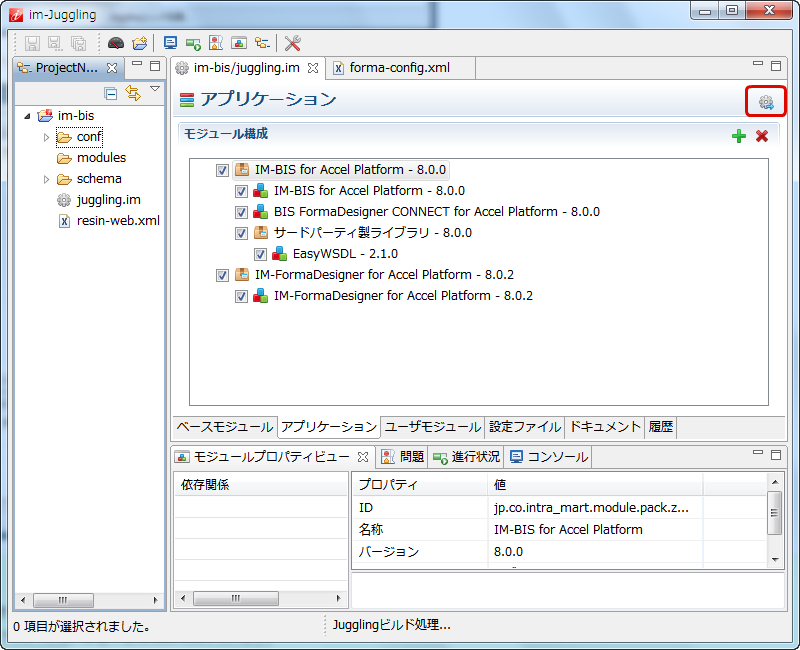Image resolution: width=800 pixels, height=650 pixels.
Task: Open the module property view toolbar icon
Action: 239,43
